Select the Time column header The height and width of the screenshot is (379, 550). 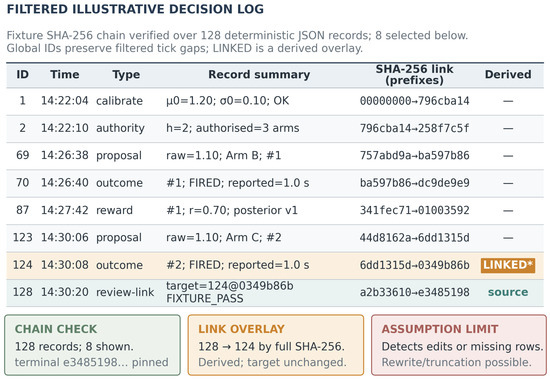tap(65, 74)
